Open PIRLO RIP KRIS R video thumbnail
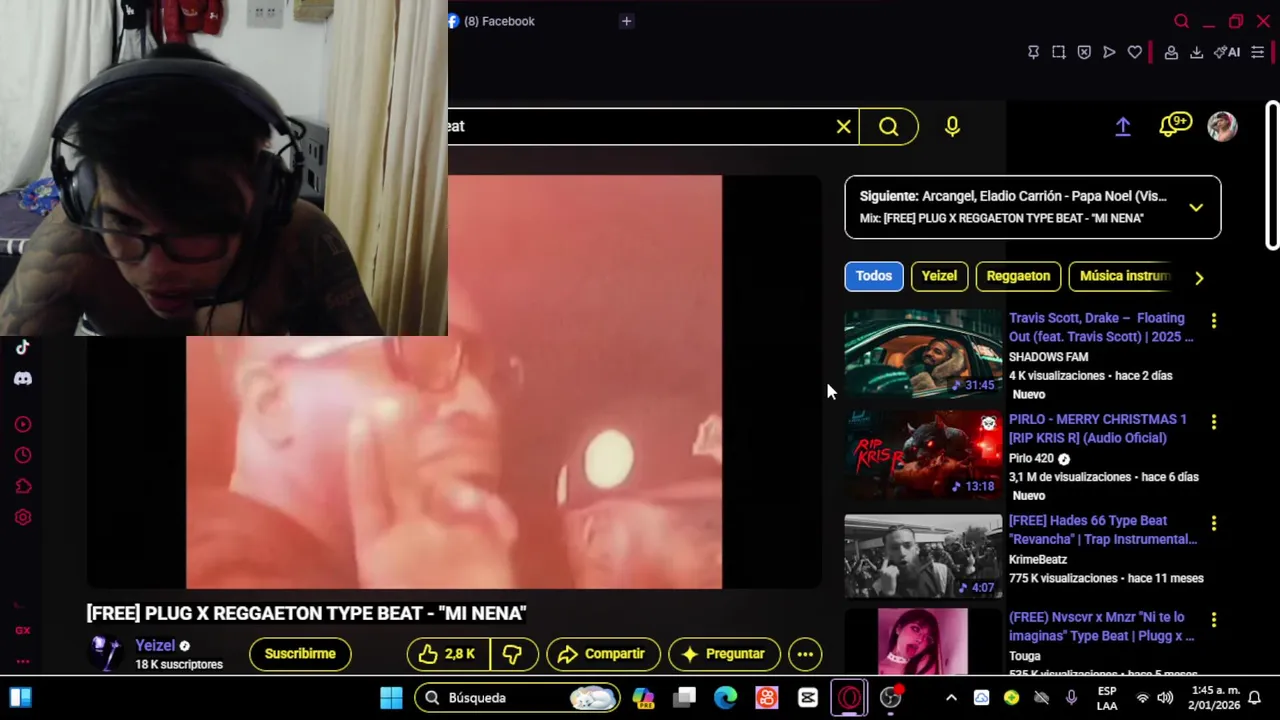The width and height of the screenshot is (1280, 720). coord(923,455)
